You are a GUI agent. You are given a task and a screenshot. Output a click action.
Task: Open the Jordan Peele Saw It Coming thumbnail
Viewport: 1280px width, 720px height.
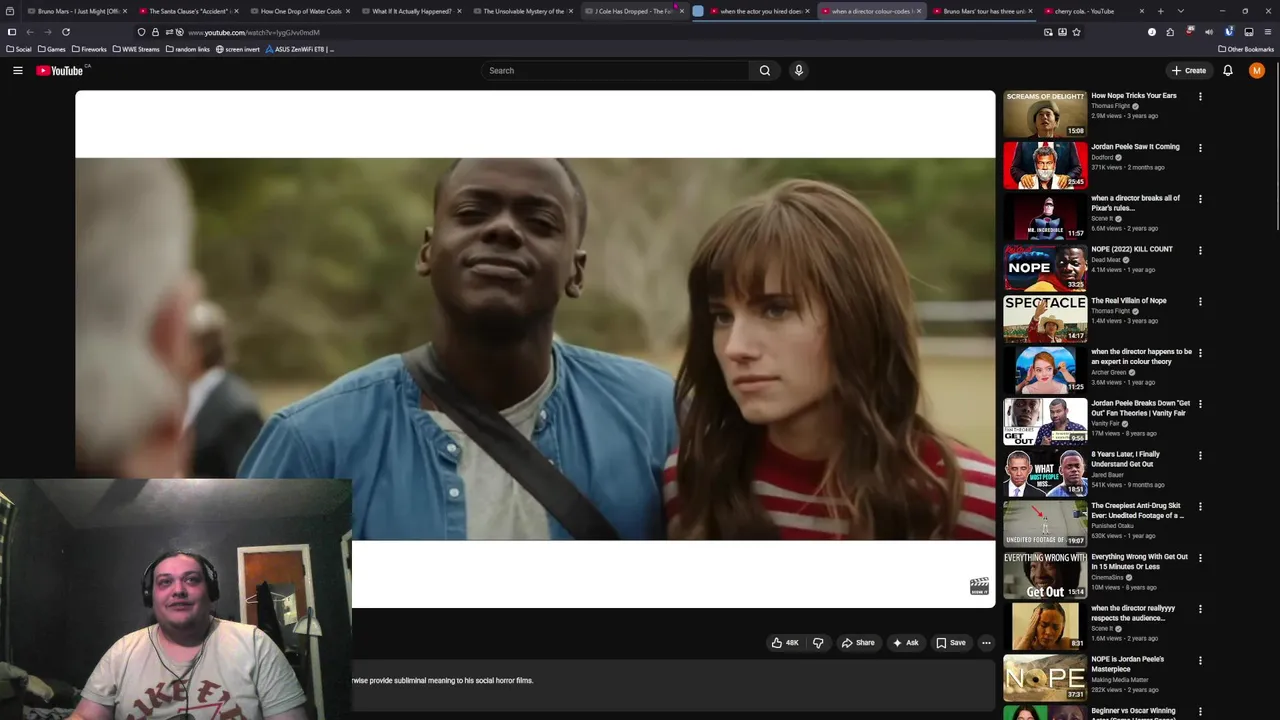click(1045, 165)
